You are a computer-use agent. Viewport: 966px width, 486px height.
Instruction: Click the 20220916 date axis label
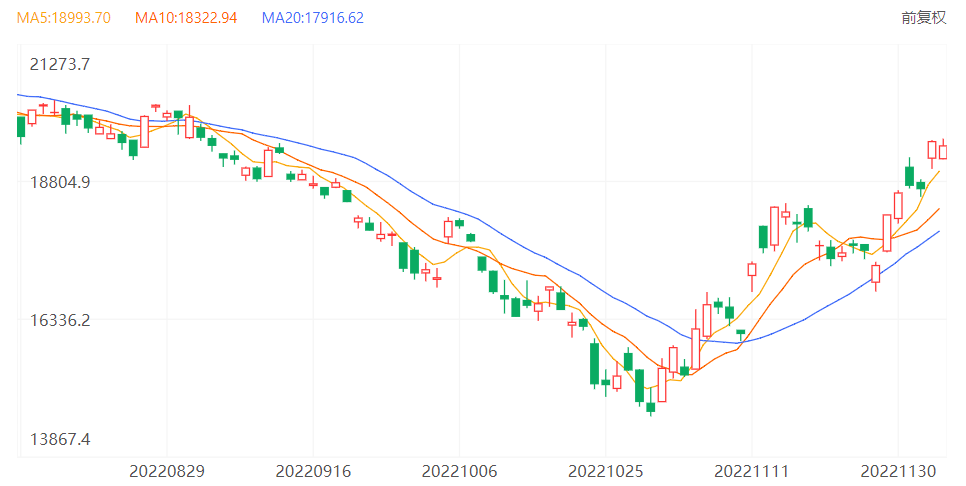click(x=313, y=472)
